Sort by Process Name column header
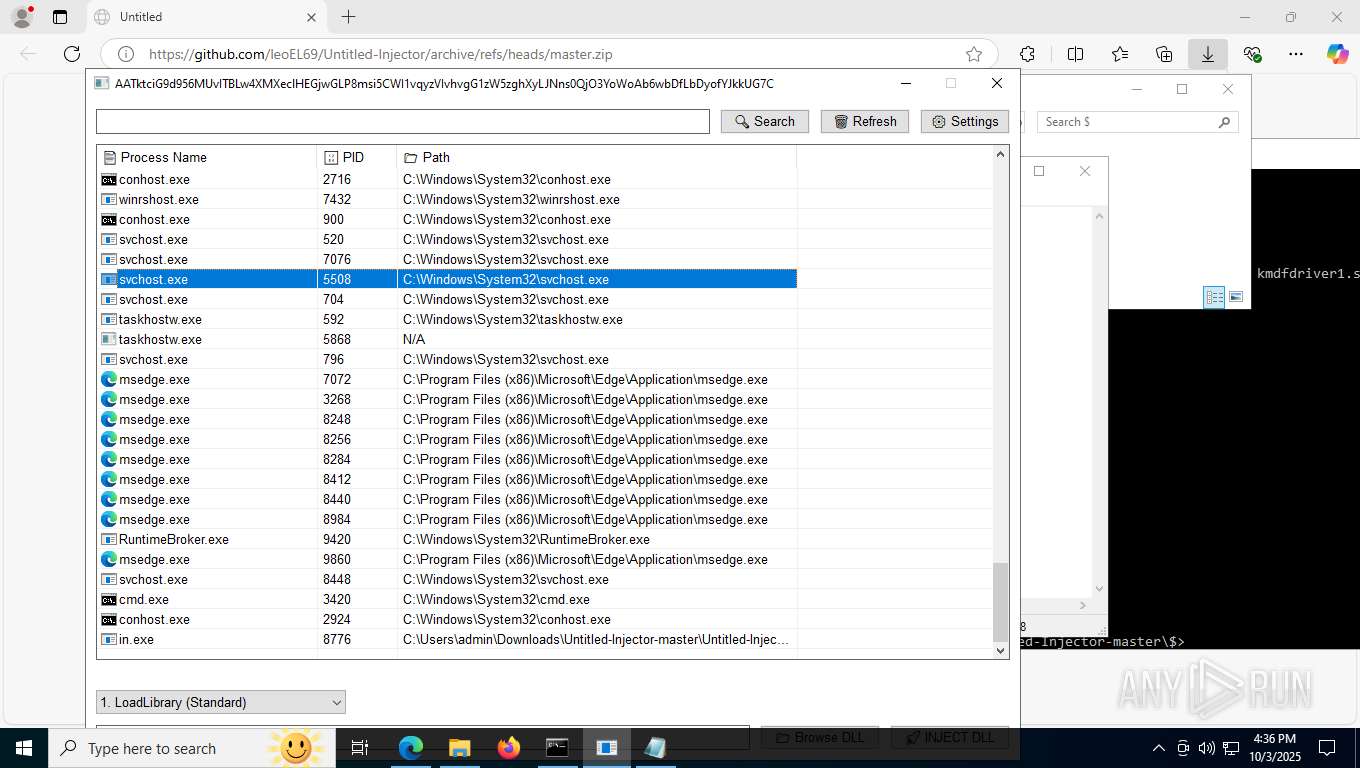Viewport: 1360px width, 768px height. click(x=207, y=157)
